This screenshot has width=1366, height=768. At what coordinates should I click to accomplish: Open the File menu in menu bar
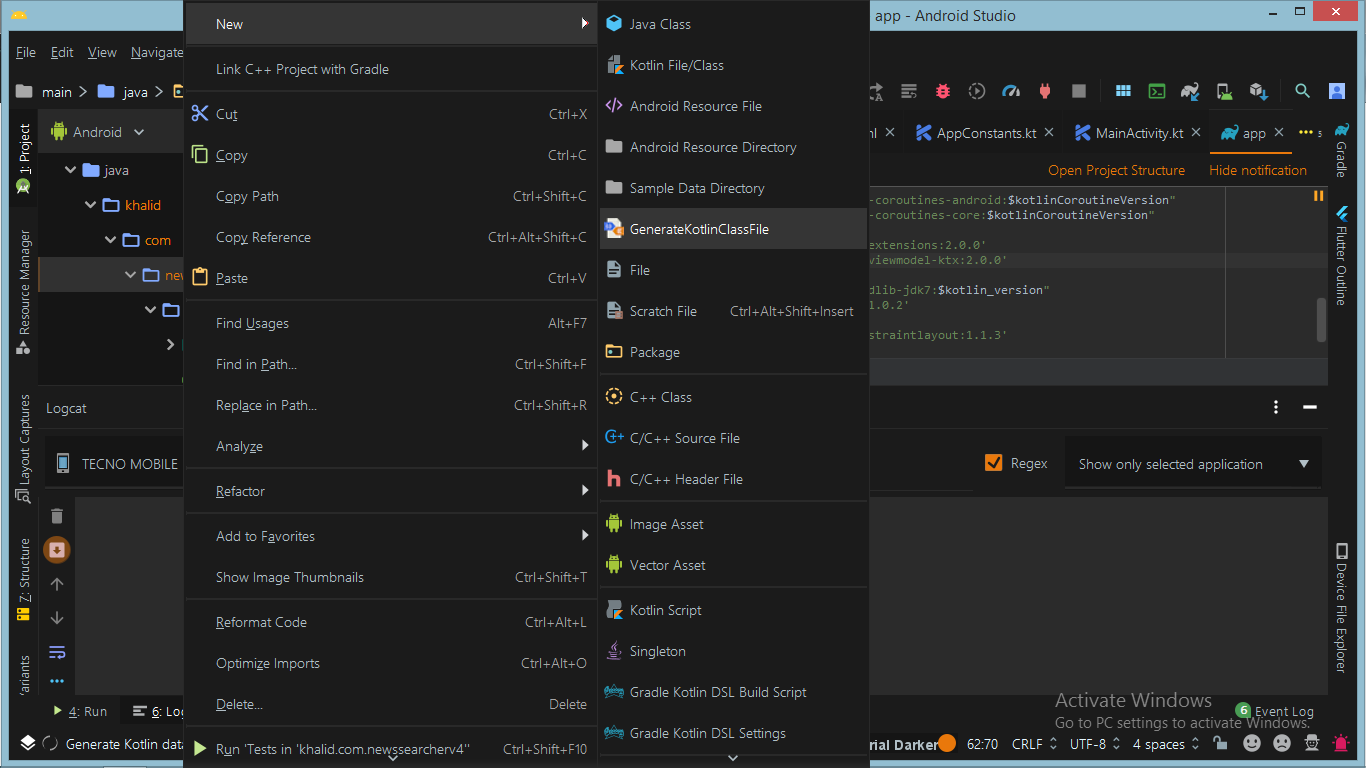coord(26,52)
